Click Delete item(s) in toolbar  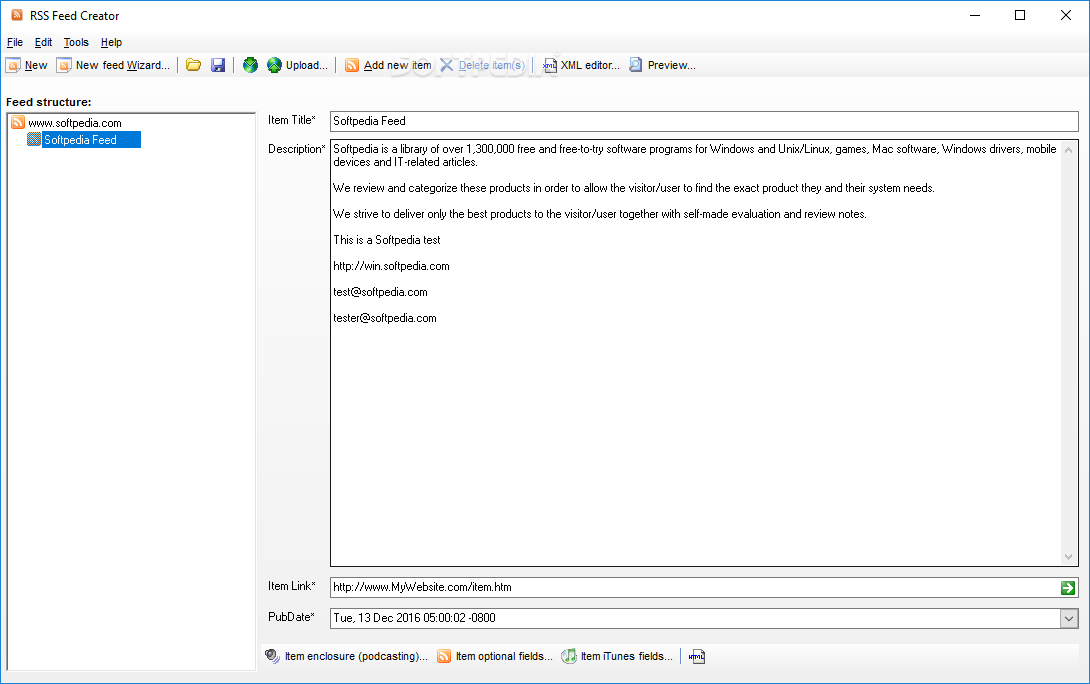tap(482, 65)
